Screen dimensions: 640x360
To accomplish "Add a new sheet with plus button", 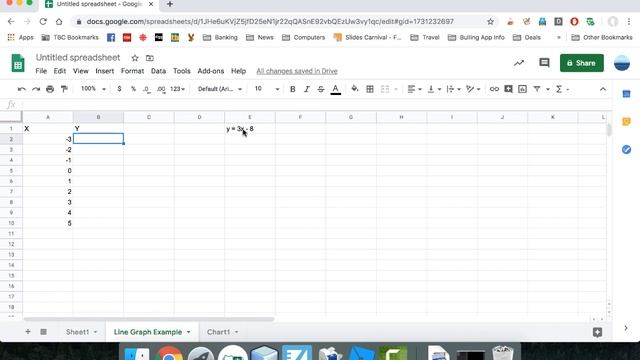I will pos(28,331).
